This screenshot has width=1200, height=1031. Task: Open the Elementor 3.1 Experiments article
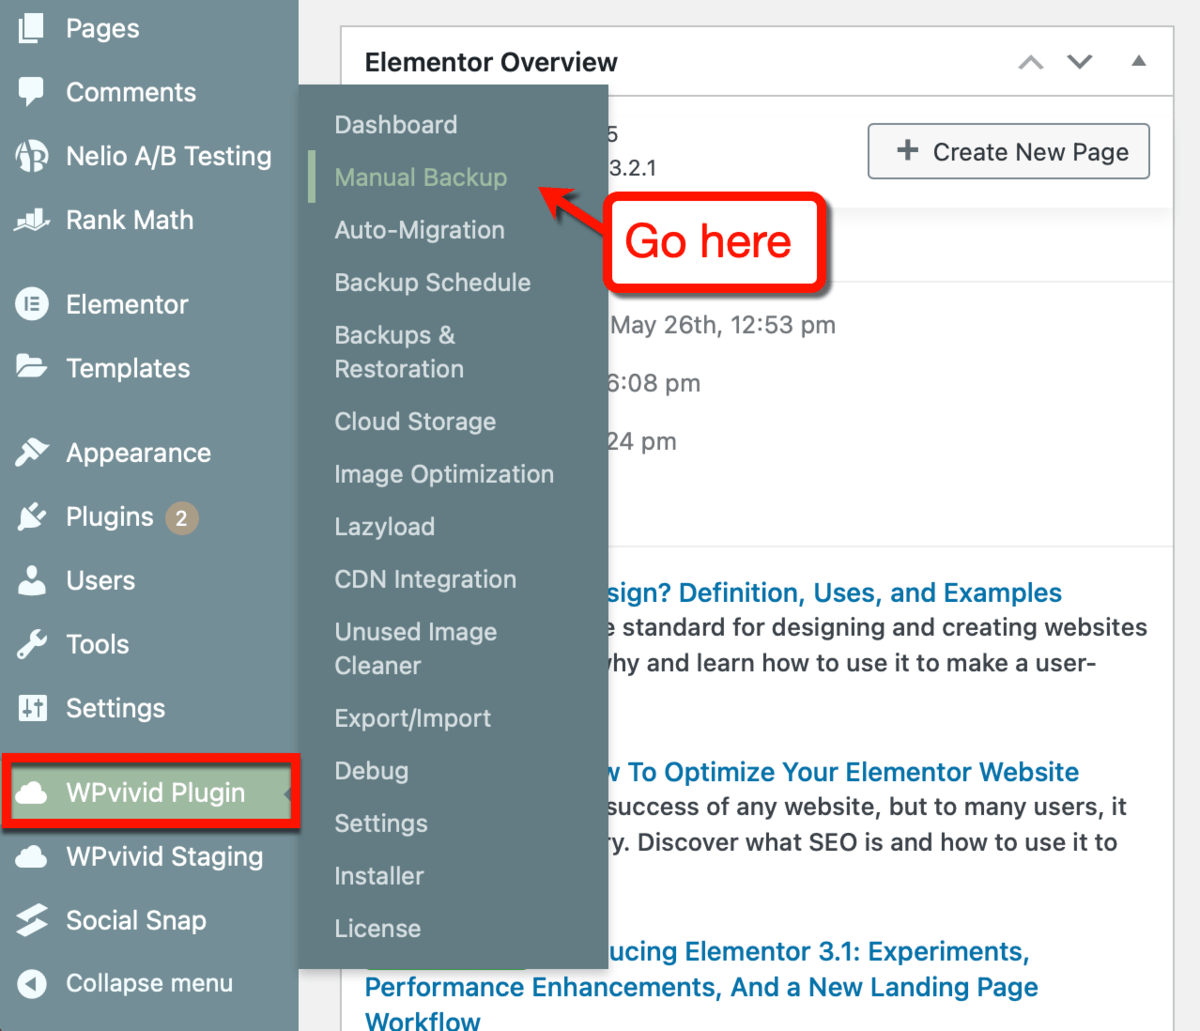(x=700, y=987)
